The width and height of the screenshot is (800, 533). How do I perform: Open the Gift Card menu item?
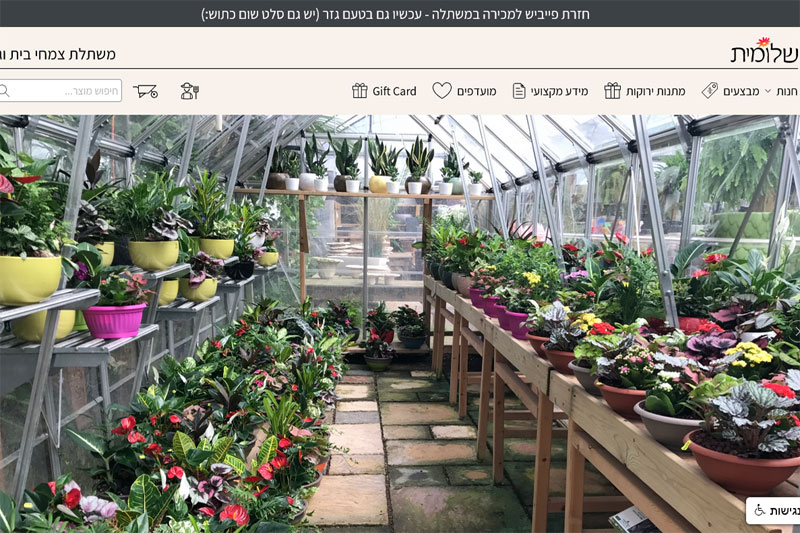(394, 91)
